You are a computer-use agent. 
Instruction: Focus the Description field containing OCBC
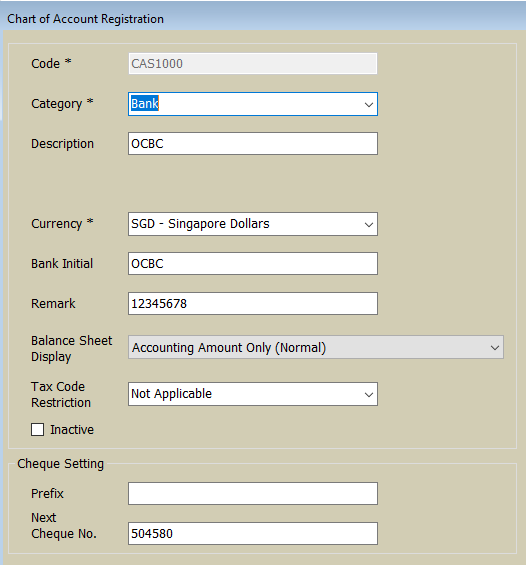click(253, 143)
